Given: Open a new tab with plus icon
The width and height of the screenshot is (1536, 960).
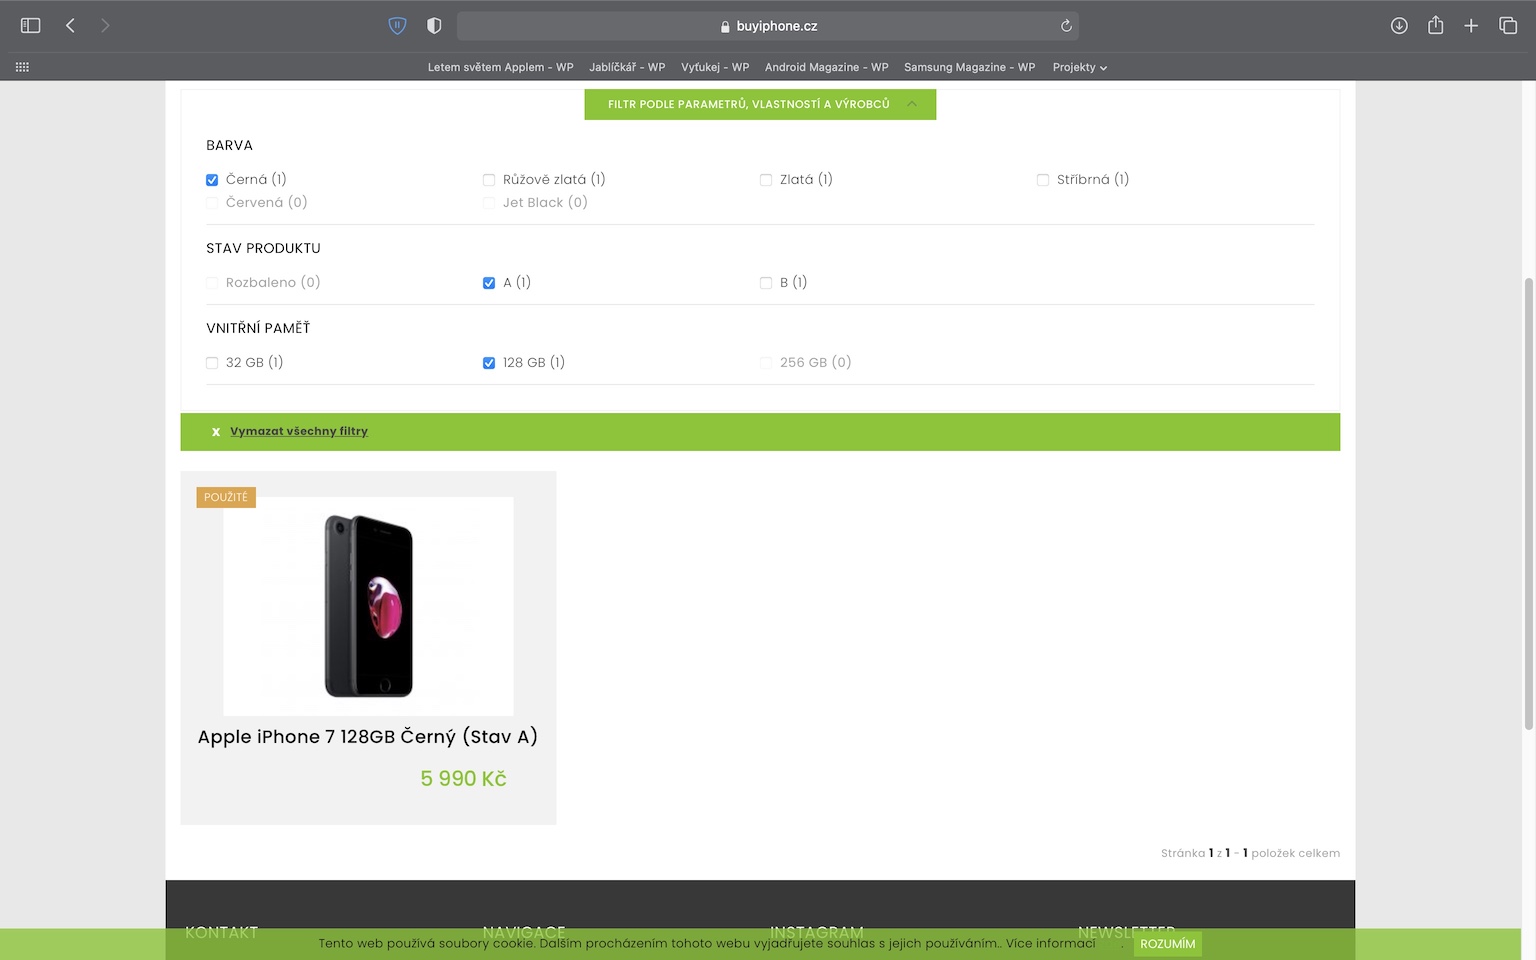Looking at the screenshot, I should coord(1471,26).
